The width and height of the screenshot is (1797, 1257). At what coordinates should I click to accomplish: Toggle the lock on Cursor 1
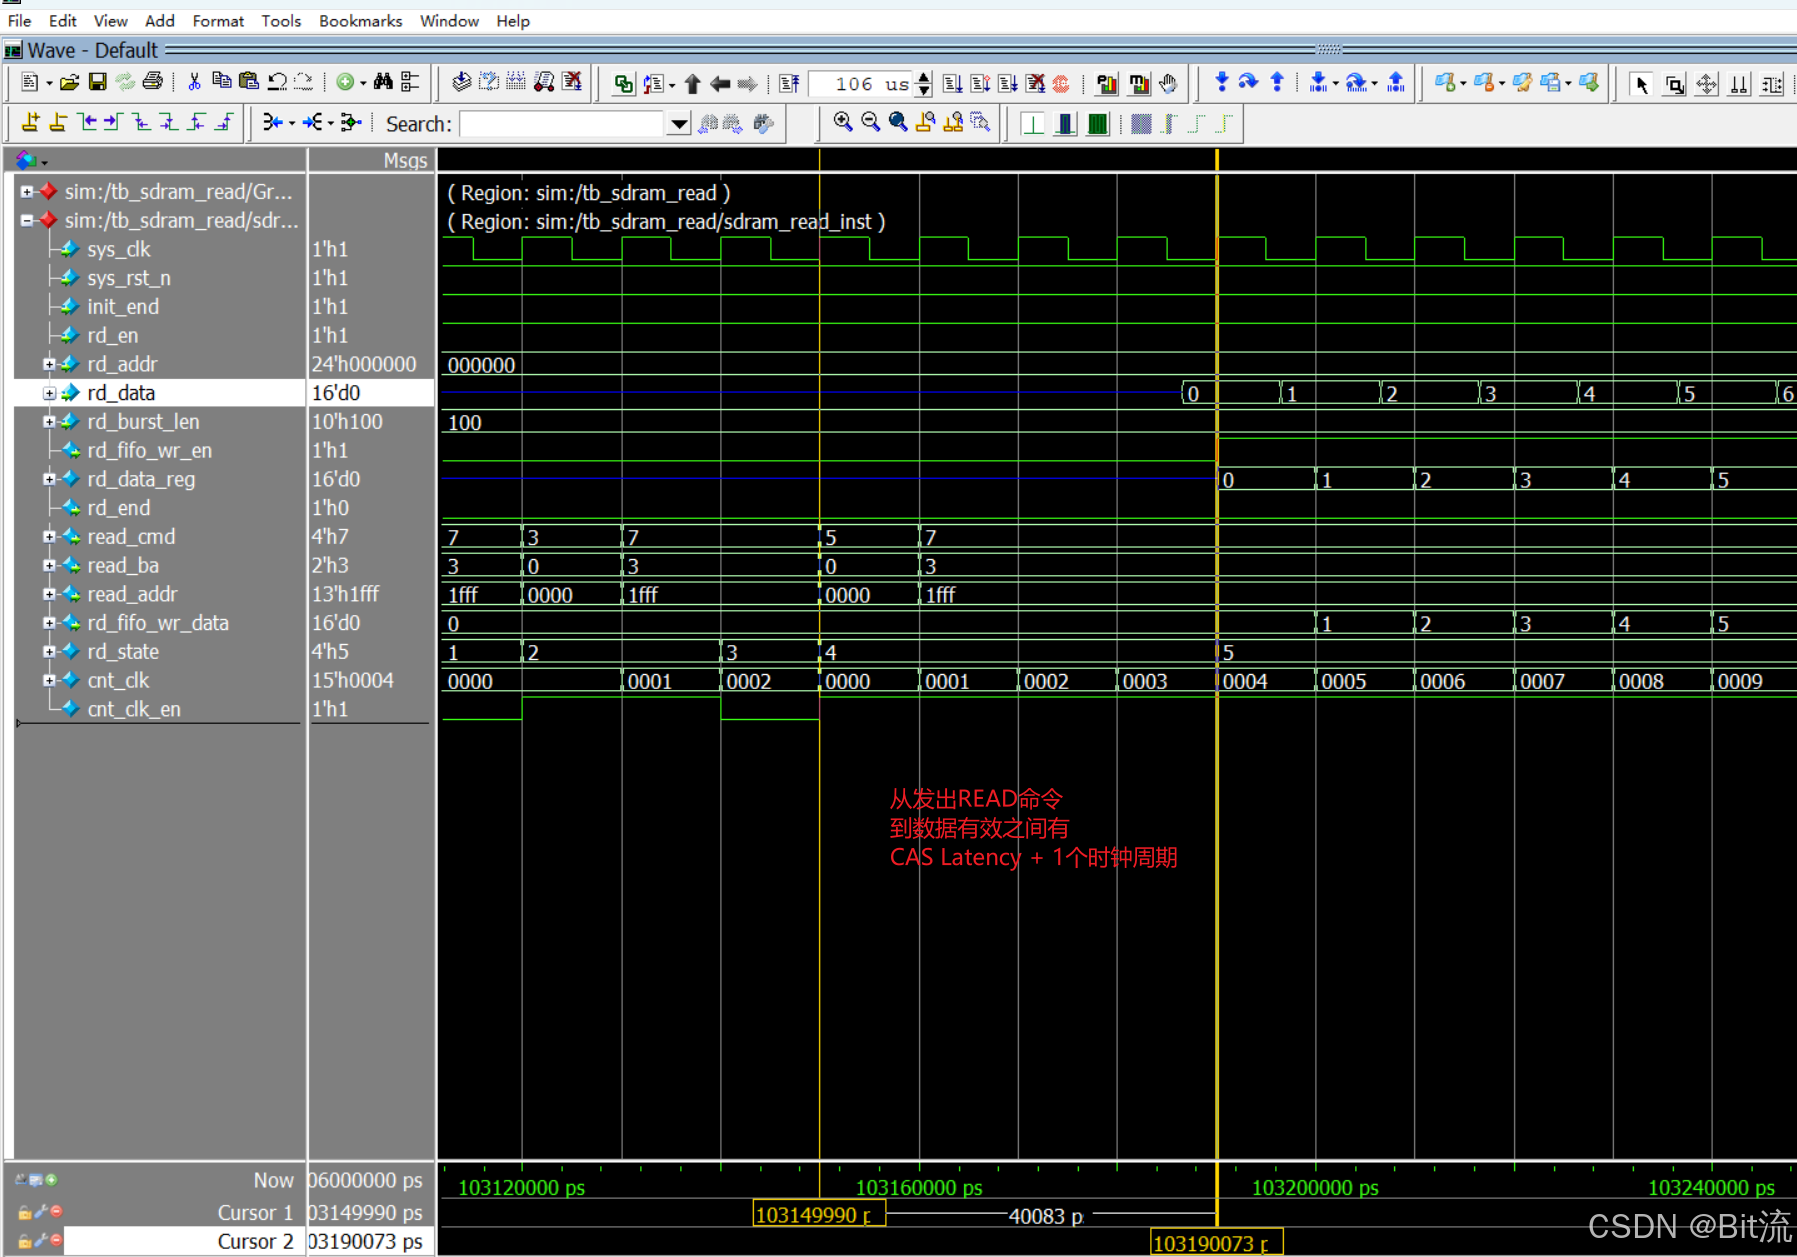coord(25,1212)
